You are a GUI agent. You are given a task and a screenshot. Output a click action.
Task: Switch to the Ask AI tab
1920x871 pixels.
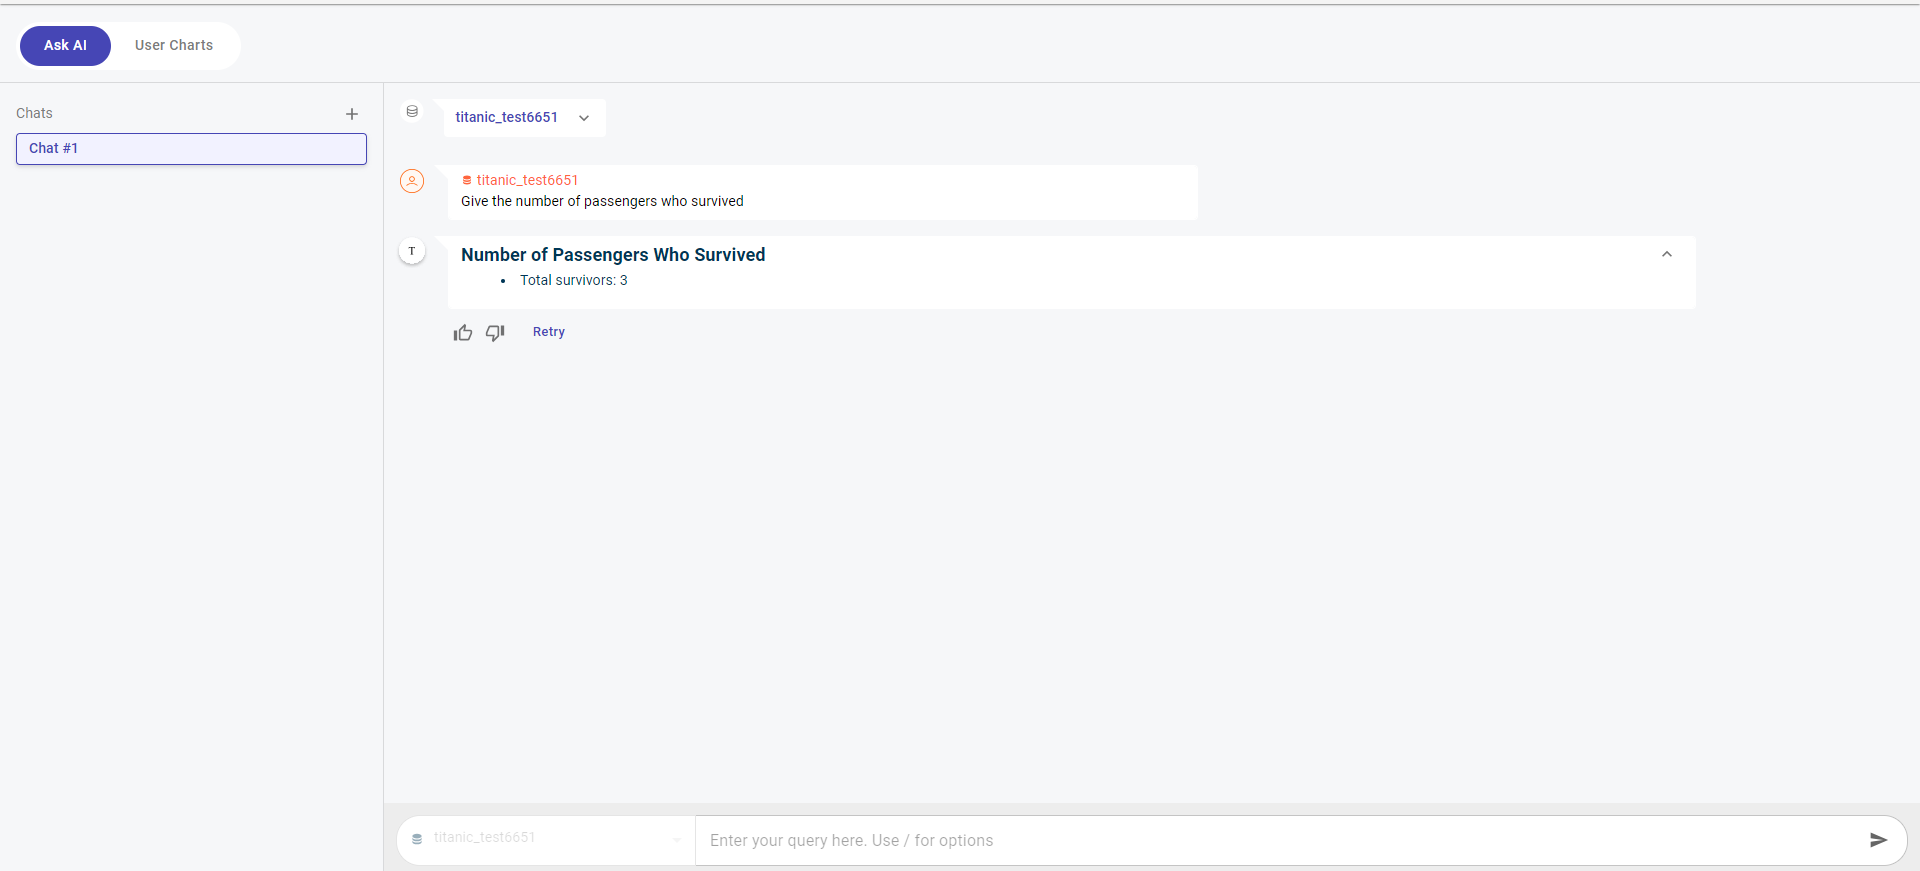click(65, 46)
